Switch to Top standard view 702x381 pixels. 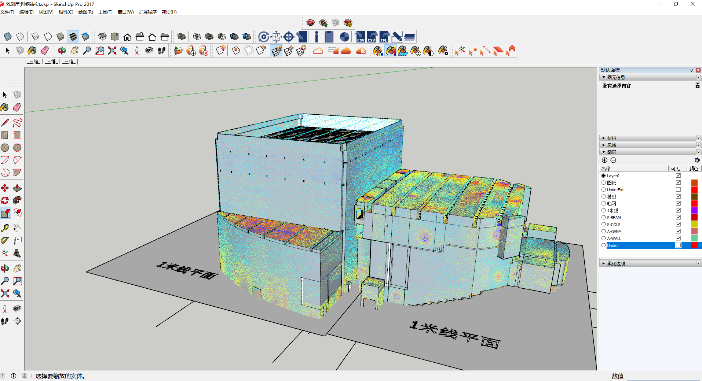(x=115, y=36)
